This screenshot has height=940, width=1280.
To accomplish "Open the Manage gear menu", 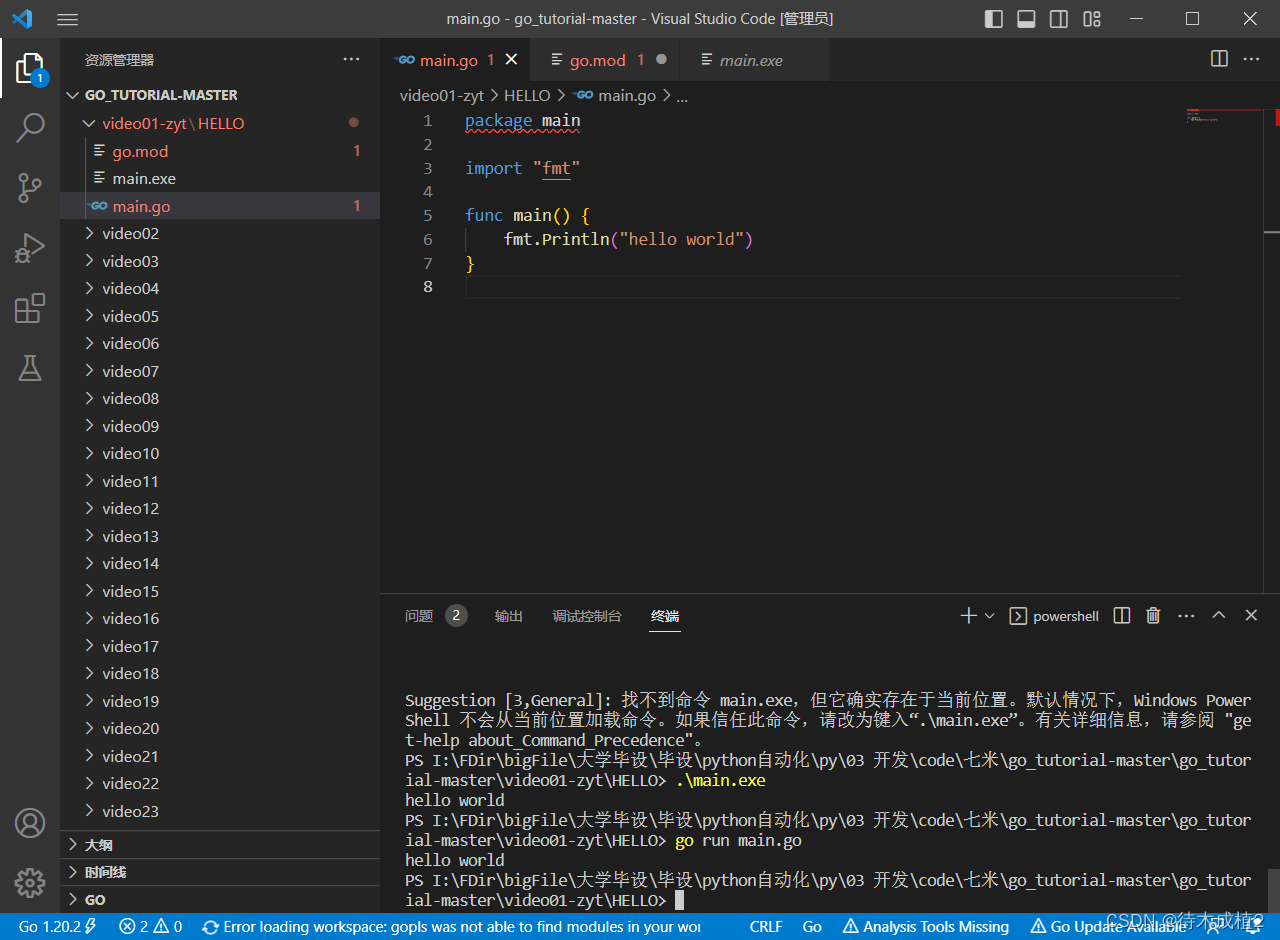I will [x=30, y=883].
